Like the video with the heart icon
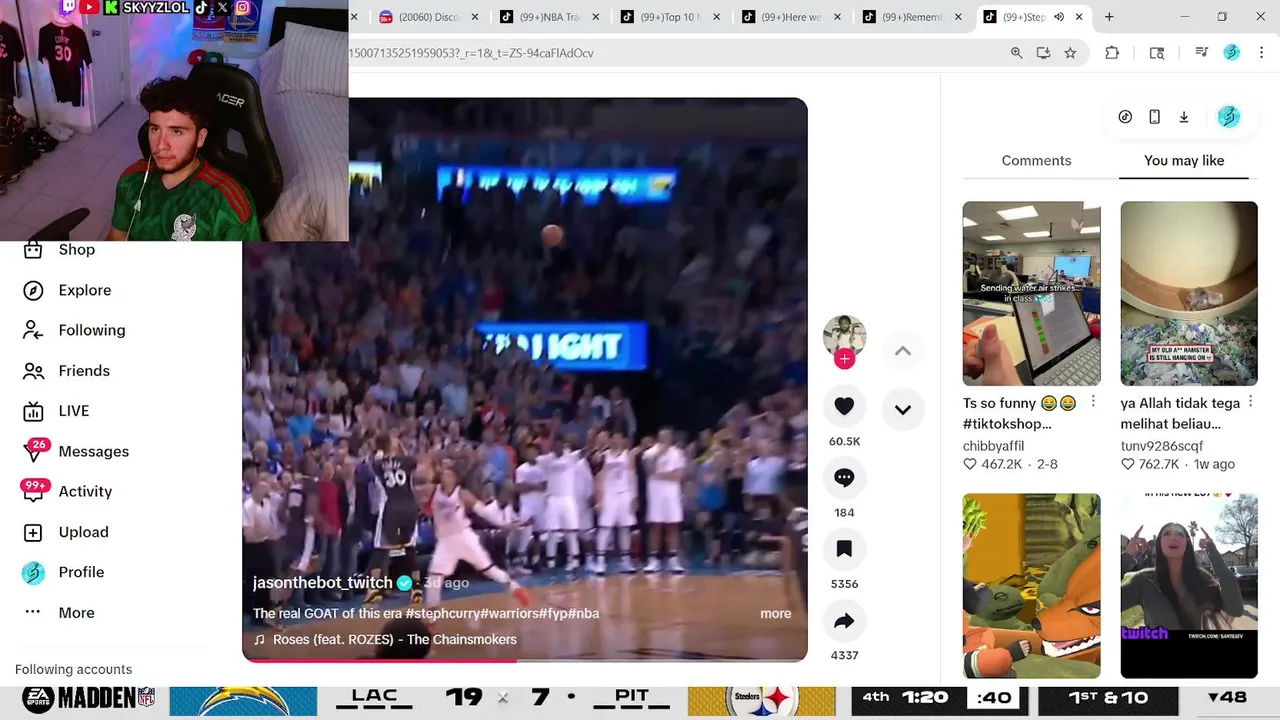 tap(844, 406)
